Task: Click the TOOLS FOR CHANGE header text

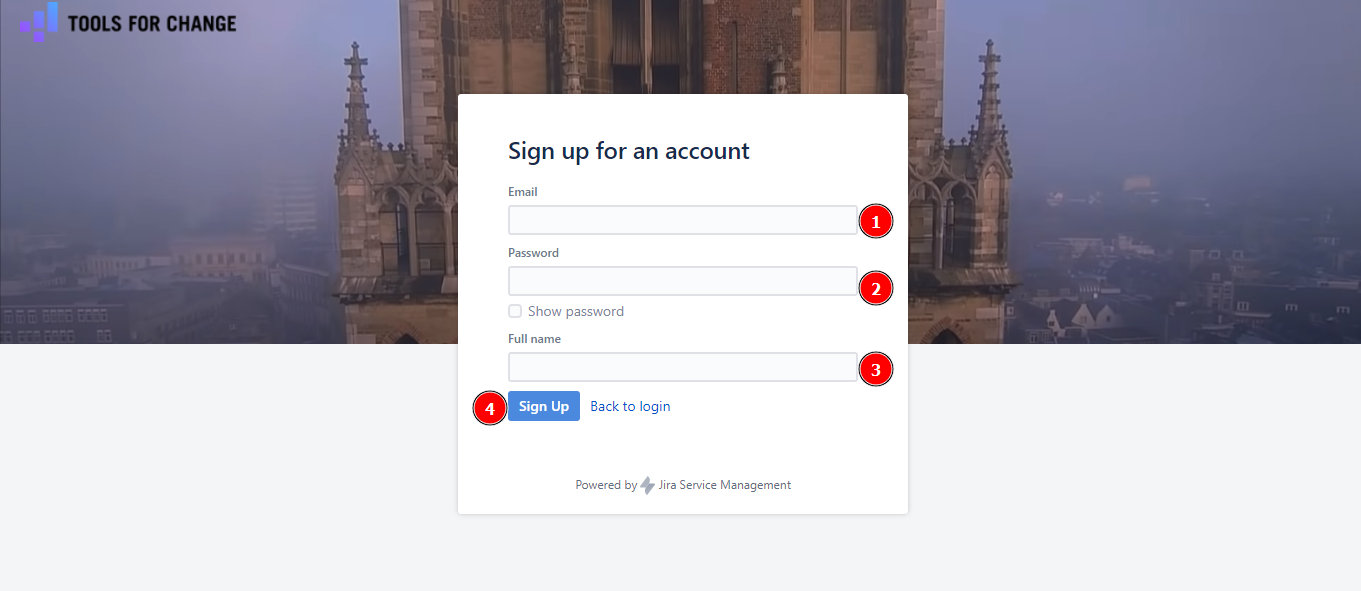Action: click(x=152, y=23)
